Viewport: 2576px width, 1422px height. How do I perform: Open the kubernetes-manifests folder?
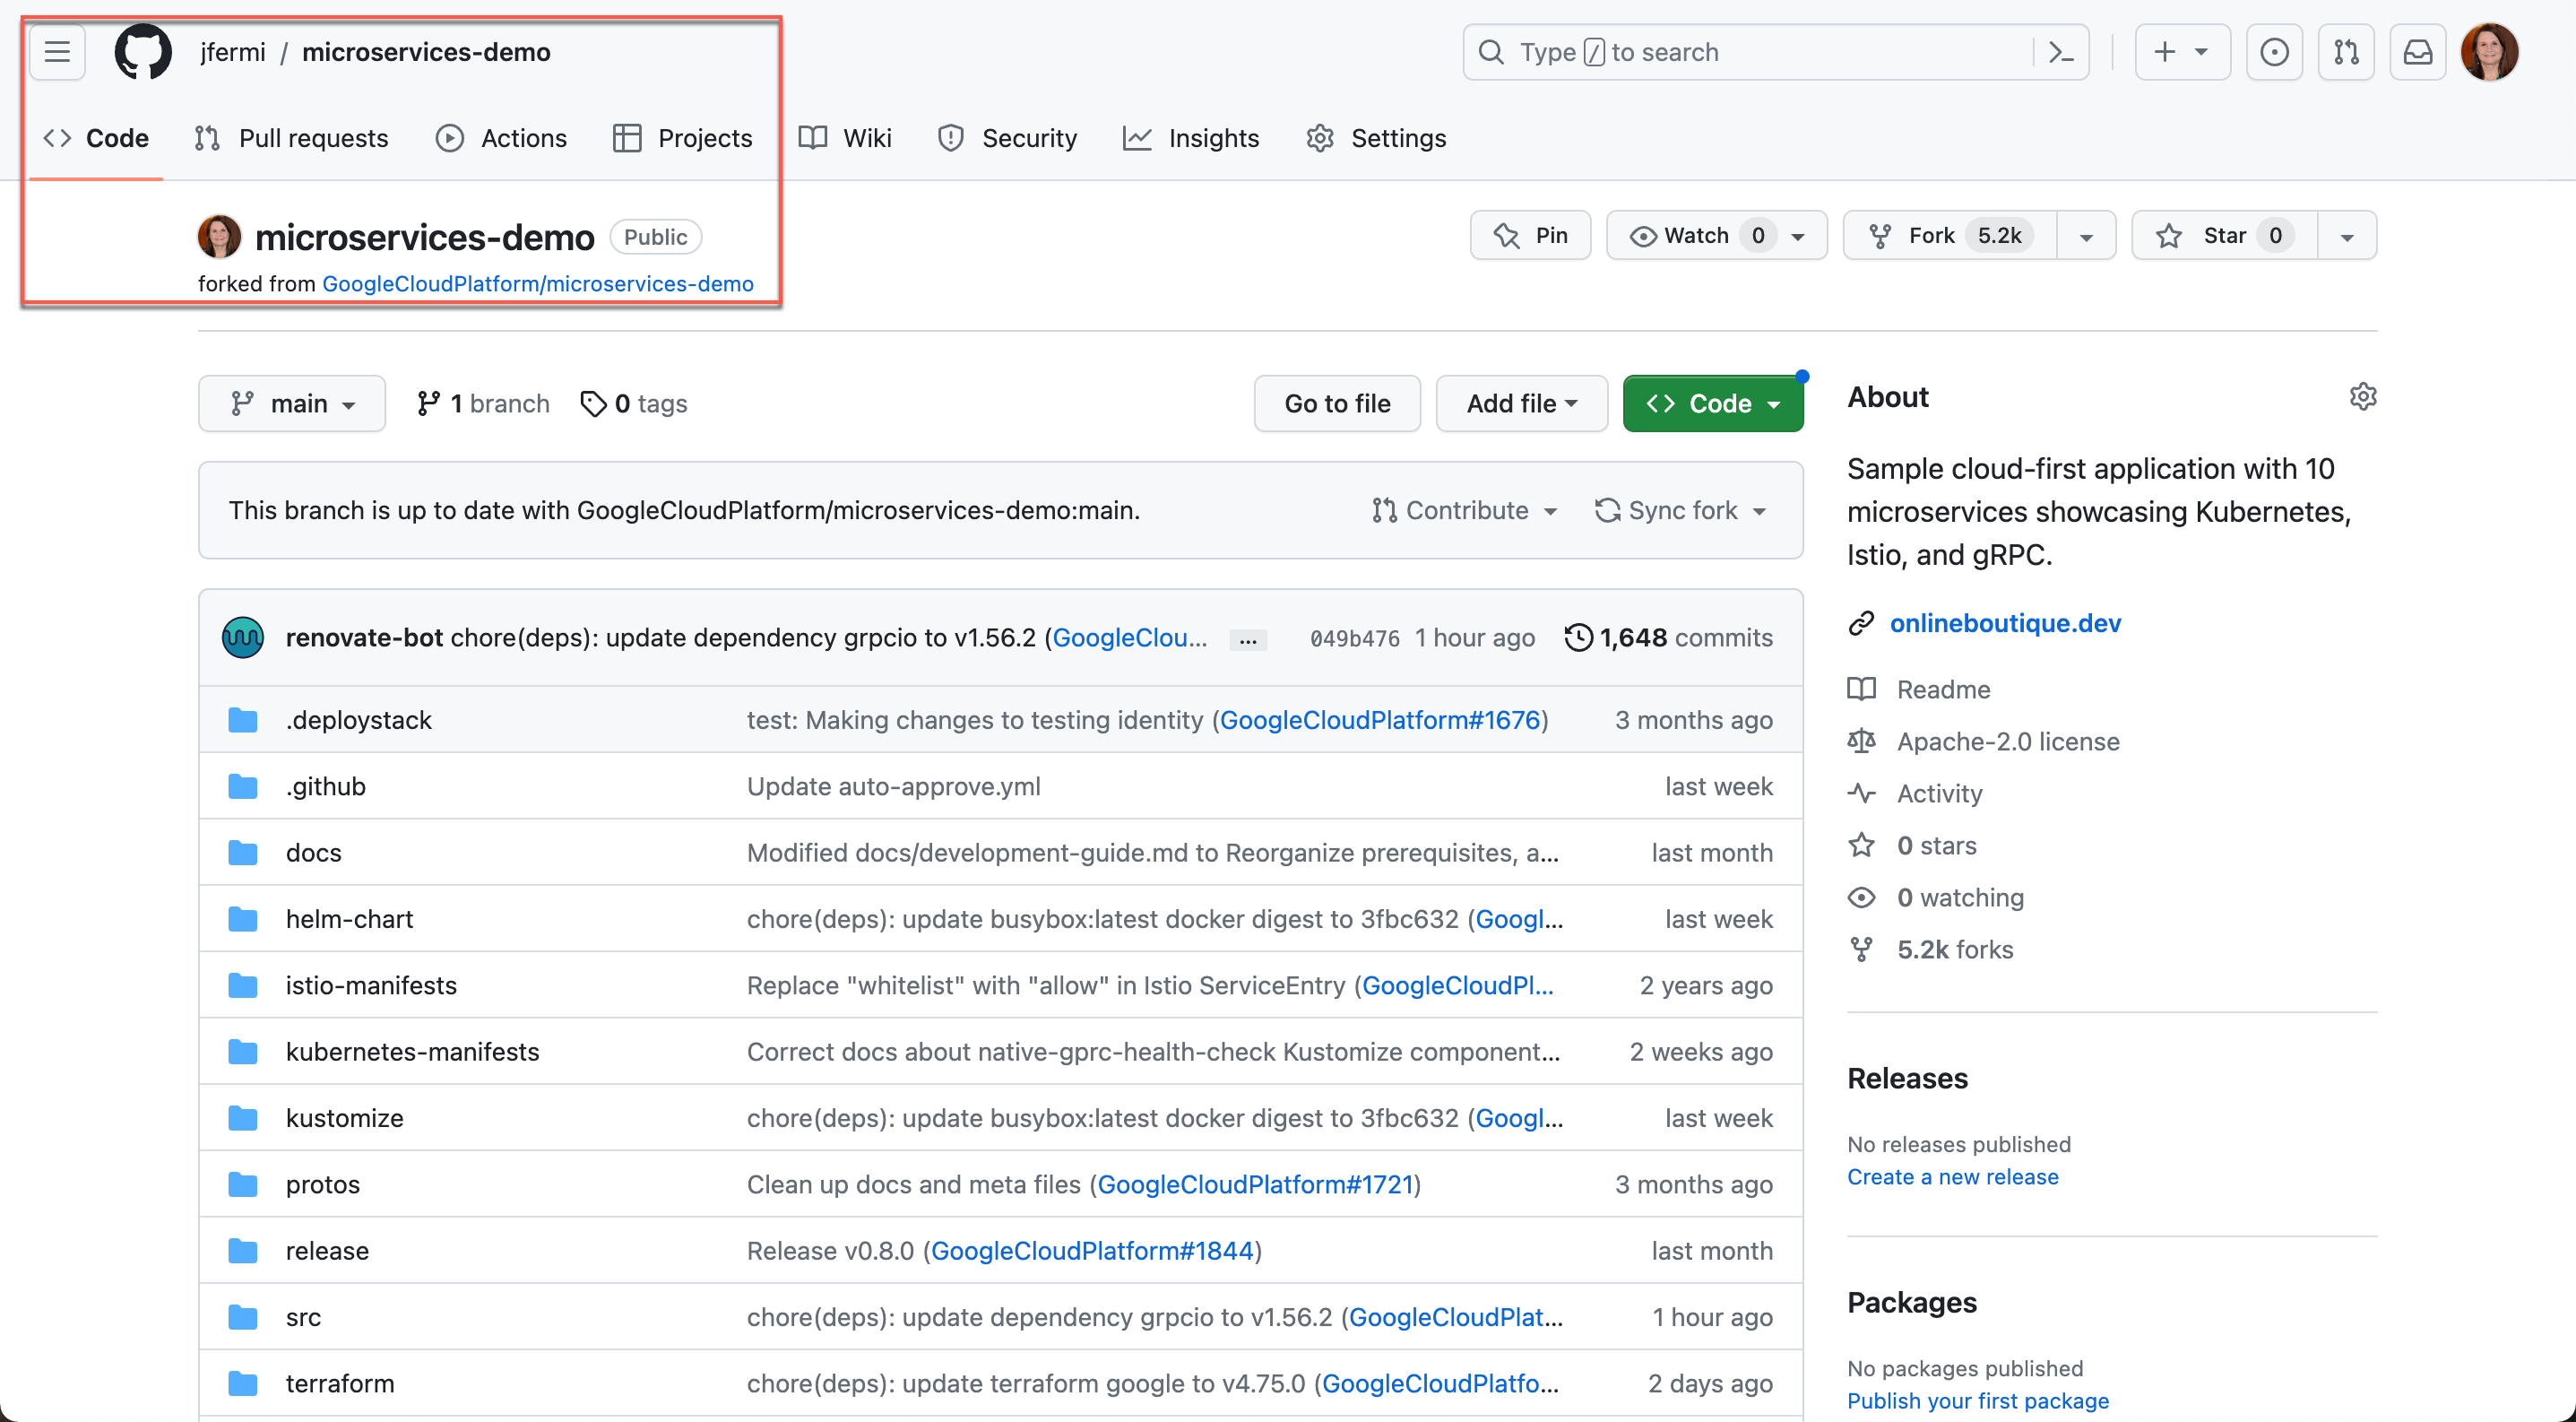click(x=412, y=1051)
